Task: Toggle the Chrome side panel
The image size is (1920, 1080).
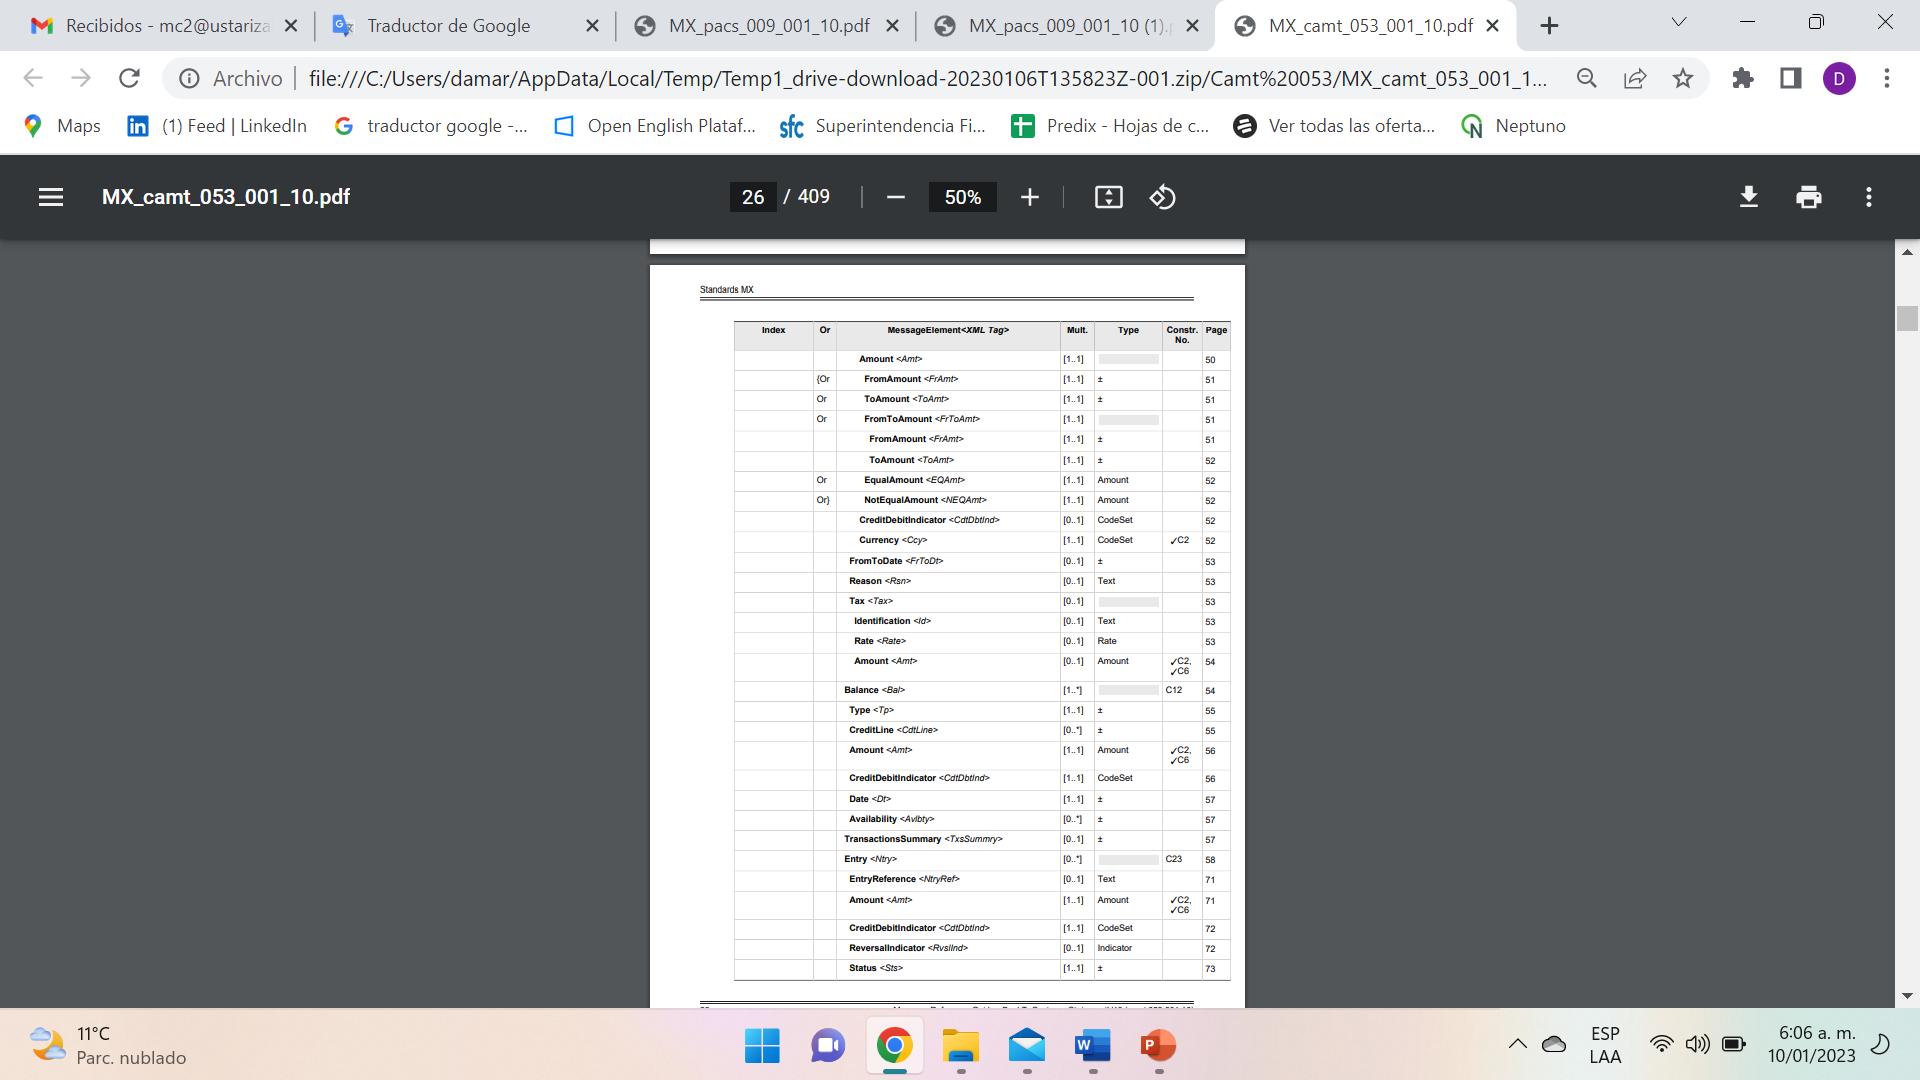Action: (x=1790, y=78)
